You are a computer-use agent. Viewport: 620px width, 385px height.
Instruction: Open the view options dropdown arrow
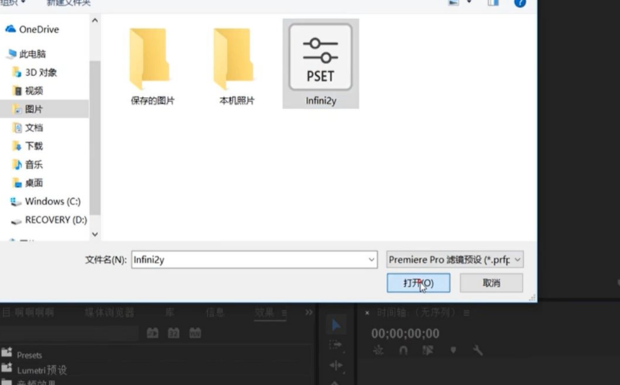469,2
